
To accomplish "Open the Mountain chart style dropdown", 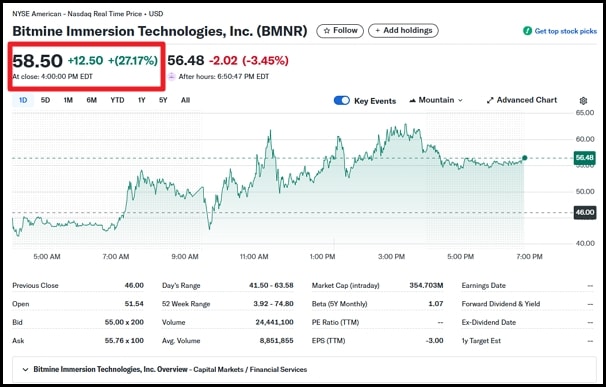I will point(436,100).
